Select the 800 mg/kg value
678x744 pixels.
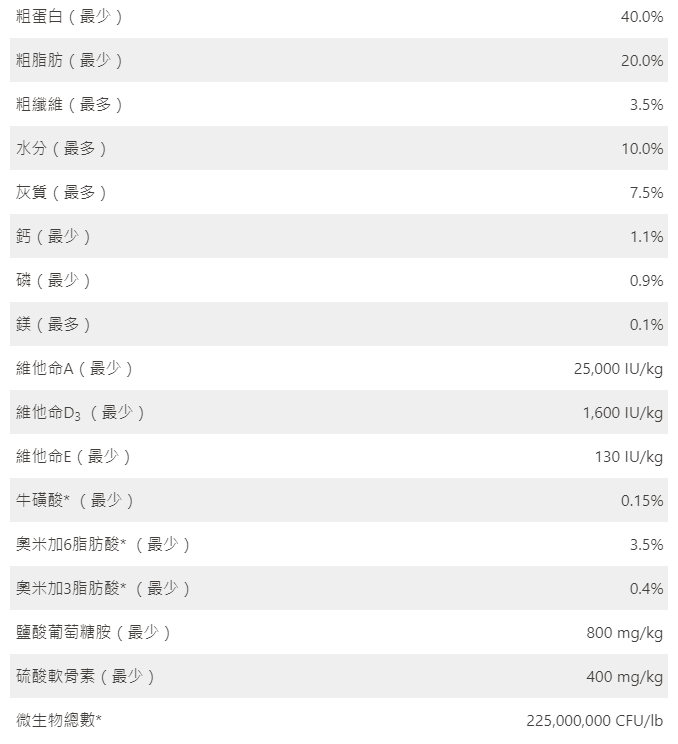click(x=624, y=633)
